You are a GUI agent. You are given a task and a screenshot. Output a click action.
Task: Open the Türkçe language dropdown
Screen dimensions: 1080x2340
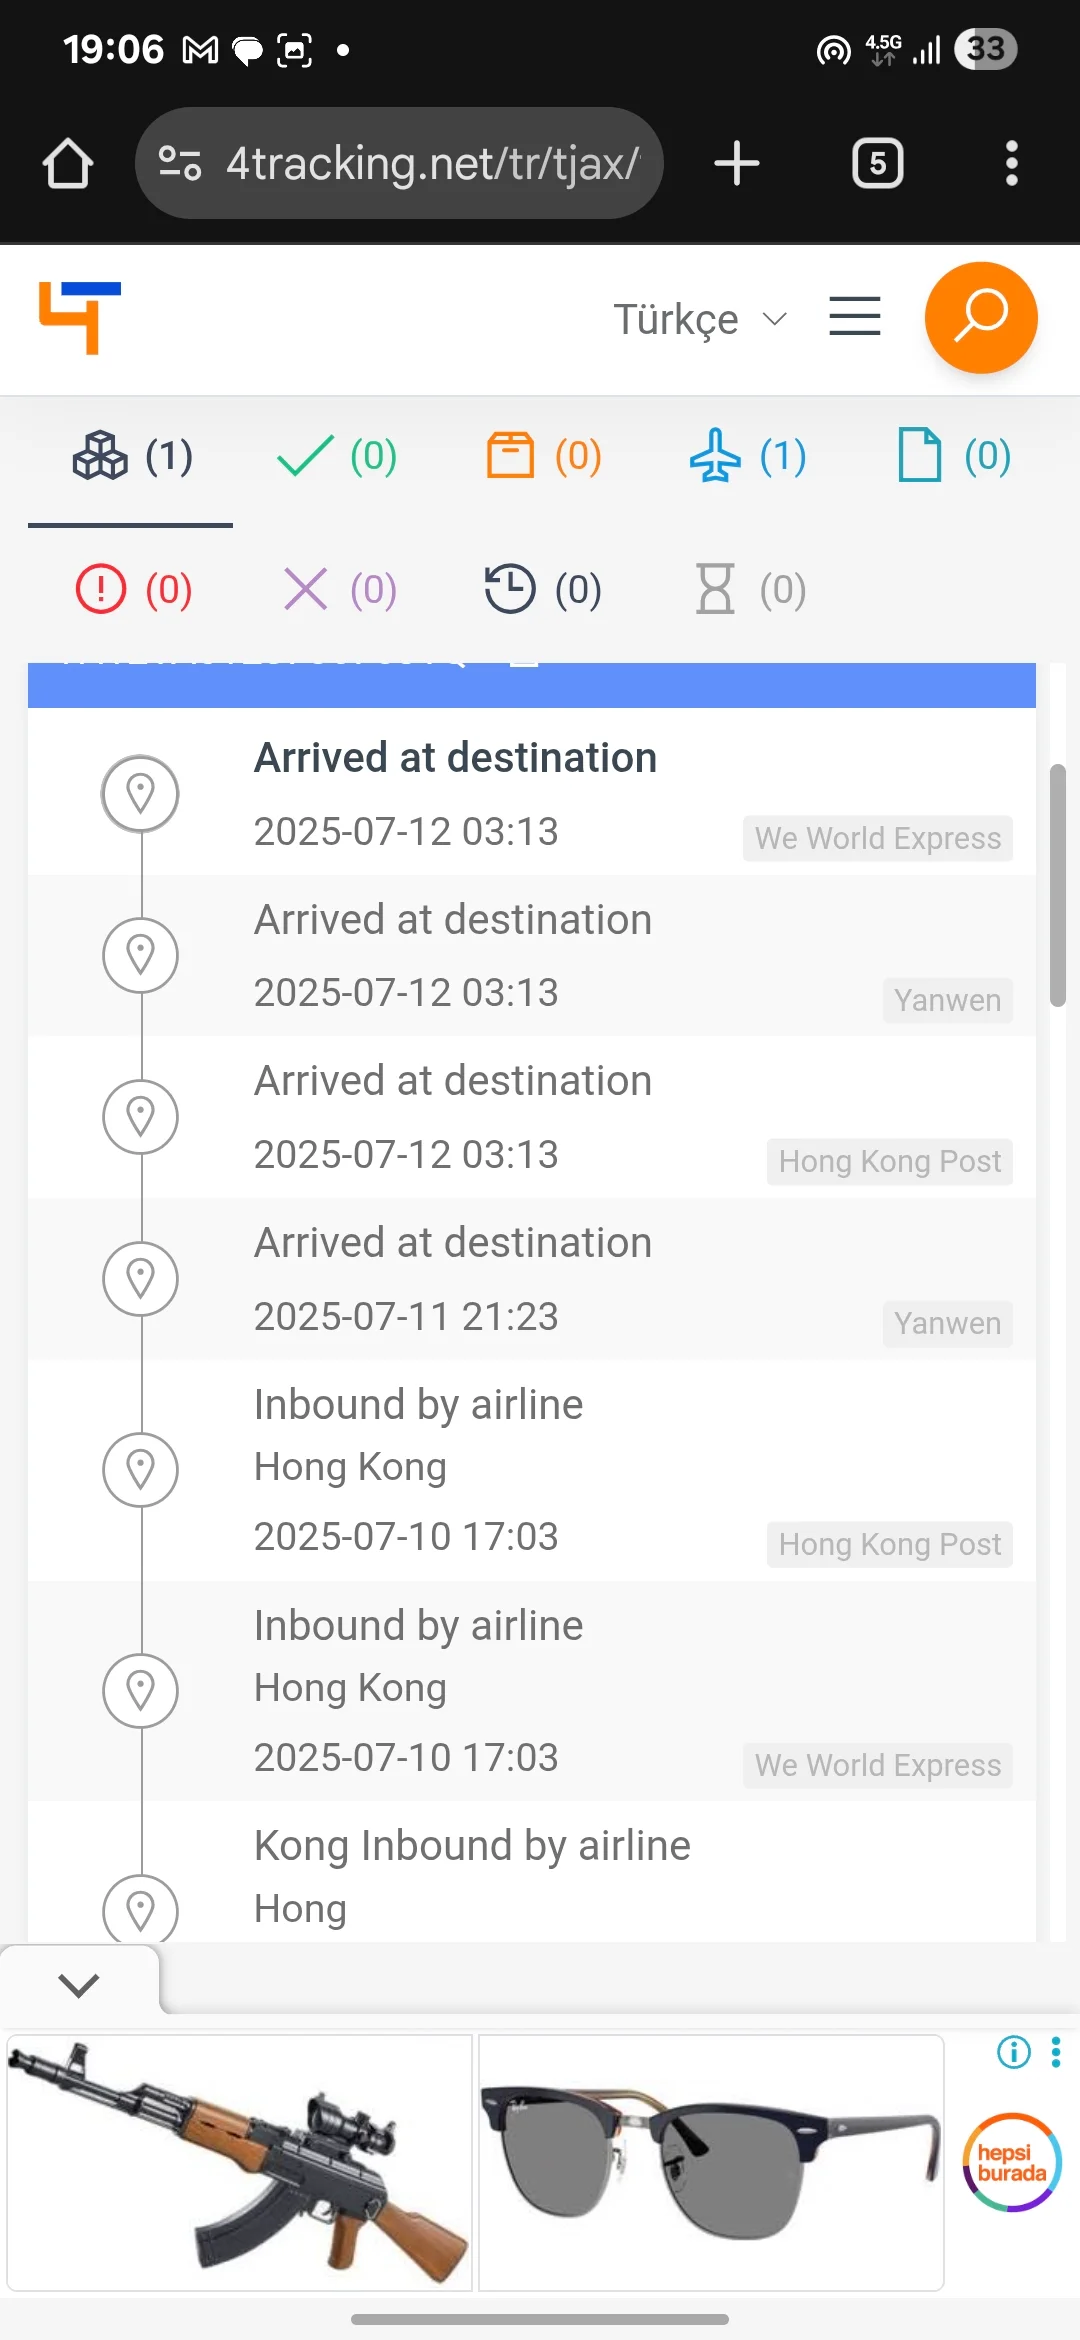[700, 320]
